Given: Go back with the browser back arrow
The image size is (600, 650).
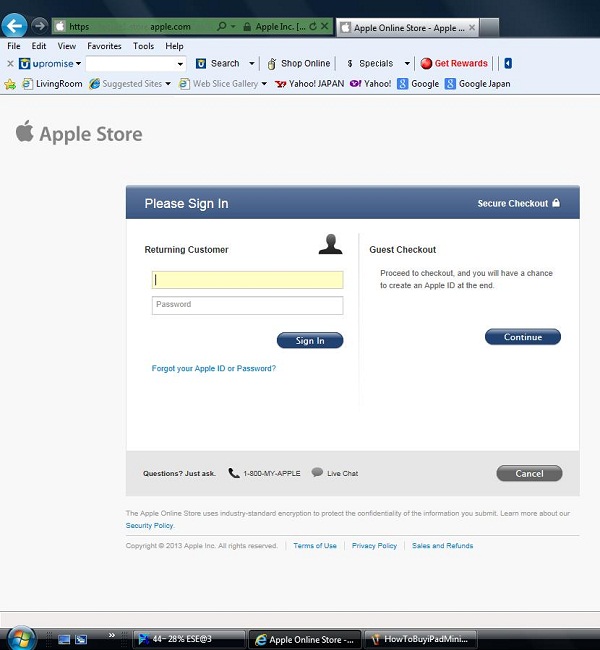Looking at the screenshot, I should point(14,26).
